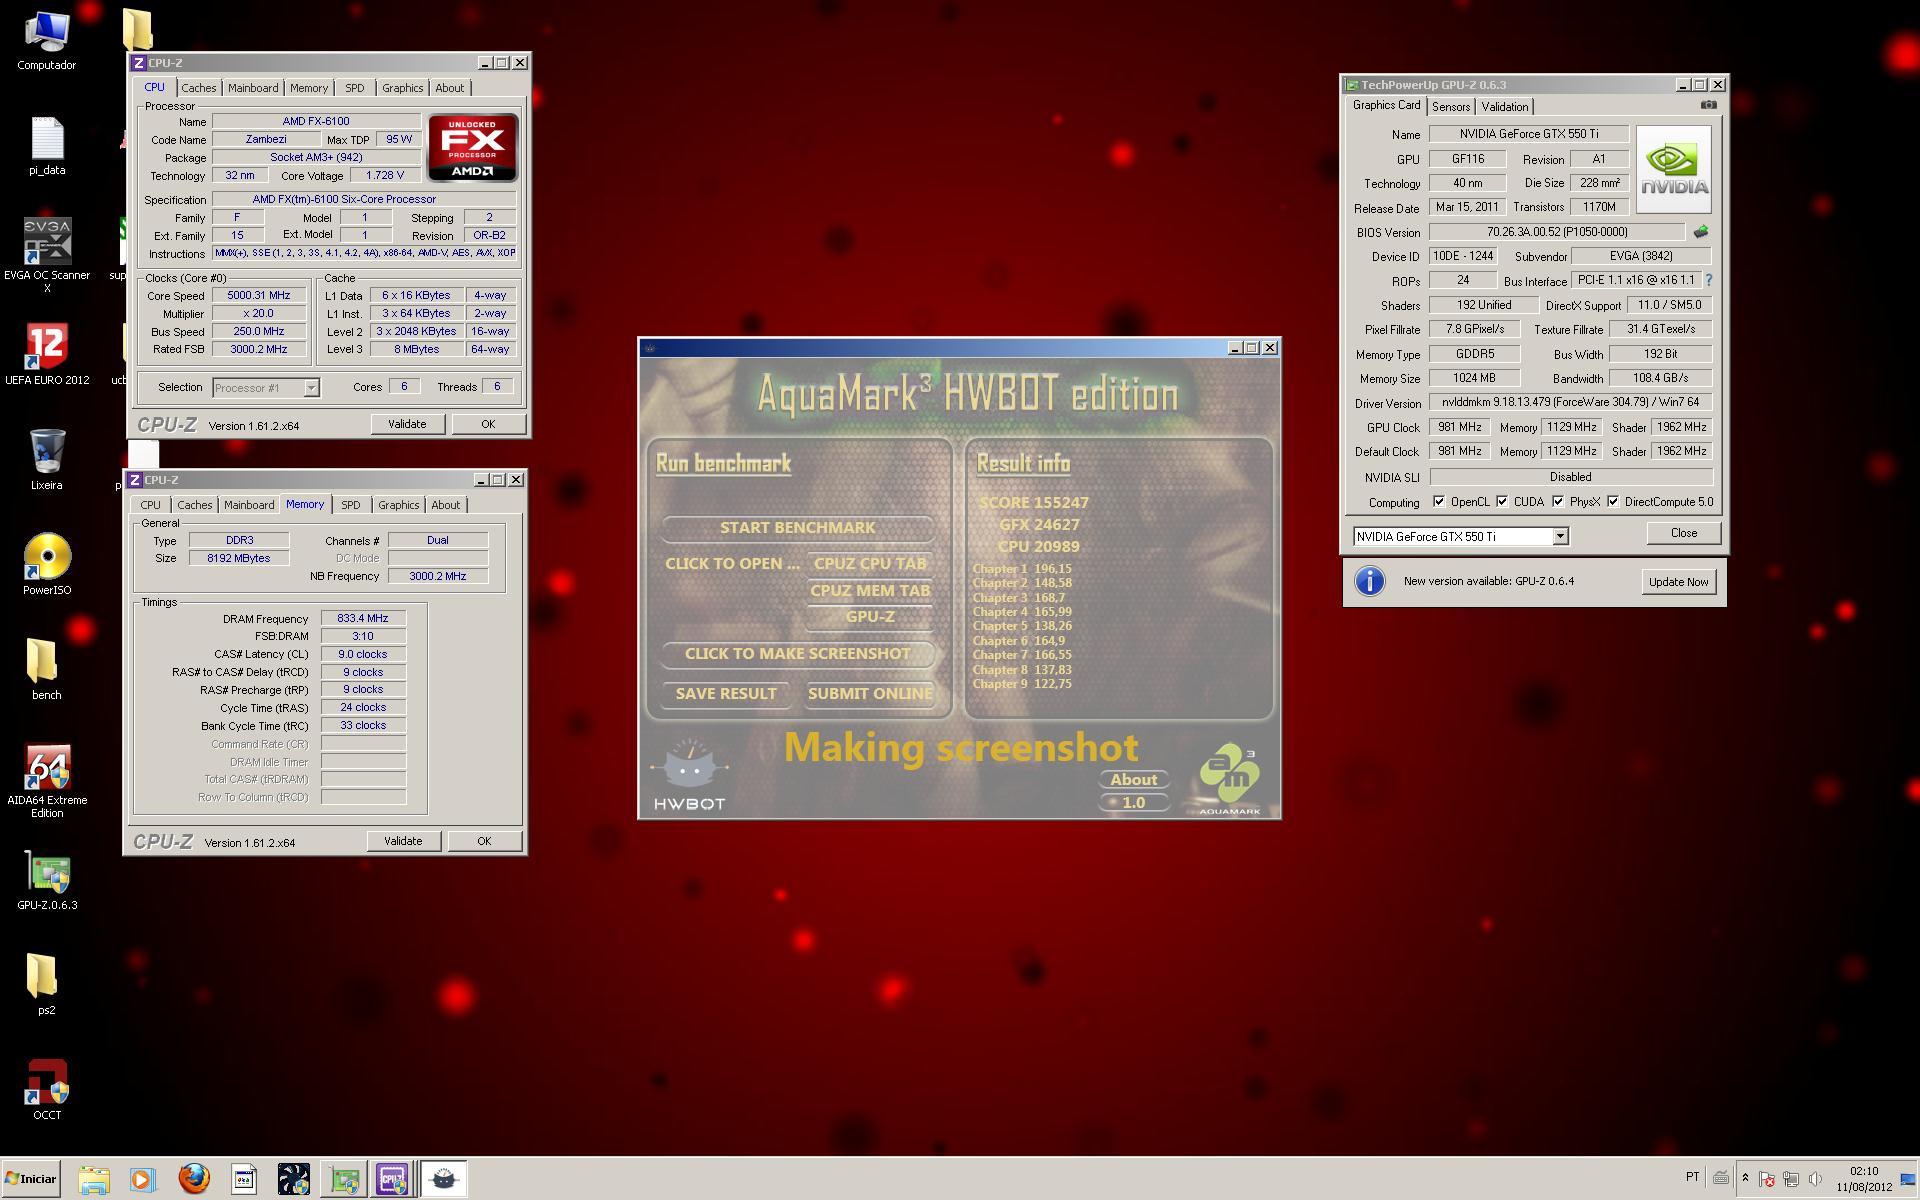Click START BENCHMARK in AquaMark

797,527
